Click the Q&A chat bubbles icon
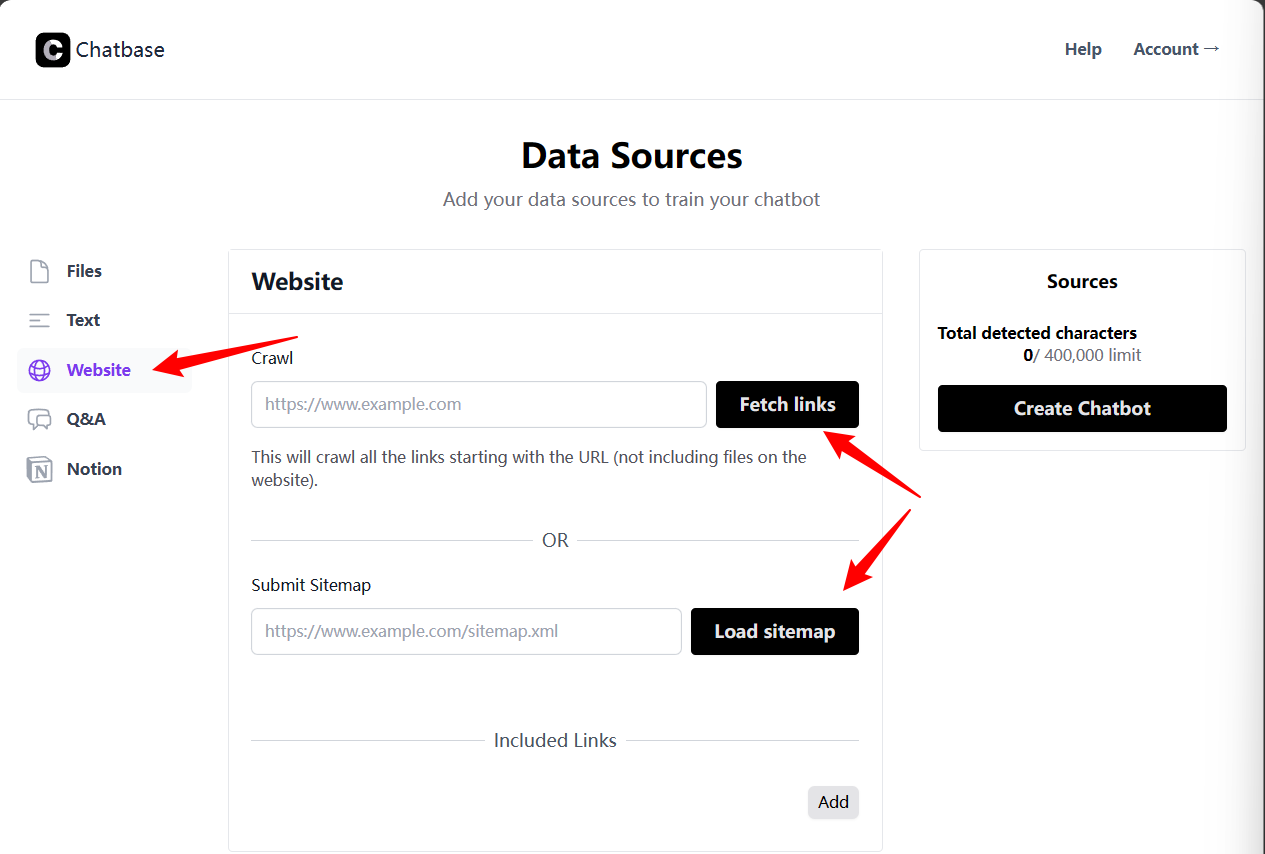The image size is (1265, 854). point(39,419)
